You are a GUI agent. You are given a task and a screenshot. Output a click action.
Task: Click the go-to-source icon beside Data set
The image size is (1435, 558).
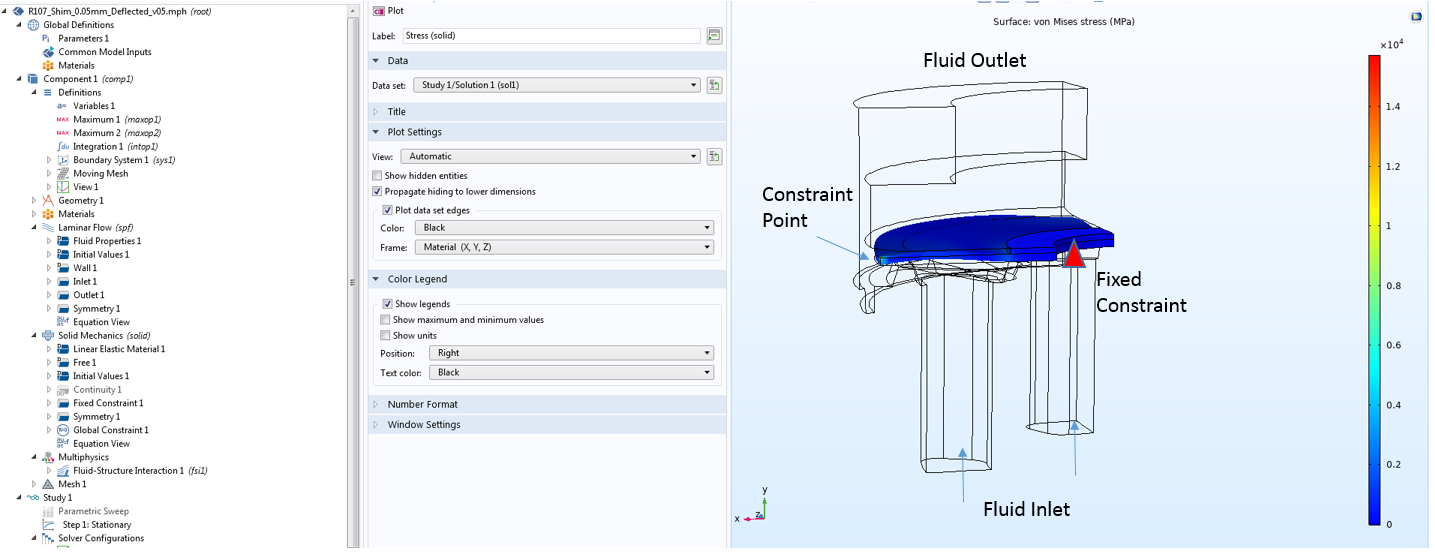(x=714, y=85)
